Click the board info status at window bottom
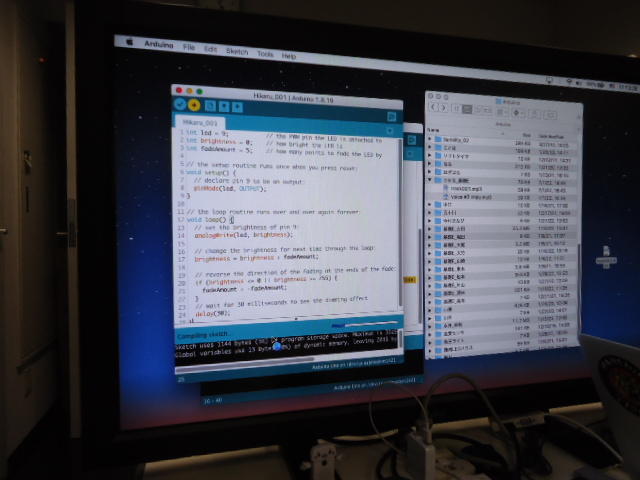Viewport: 640px width, 480px height. 353,364
